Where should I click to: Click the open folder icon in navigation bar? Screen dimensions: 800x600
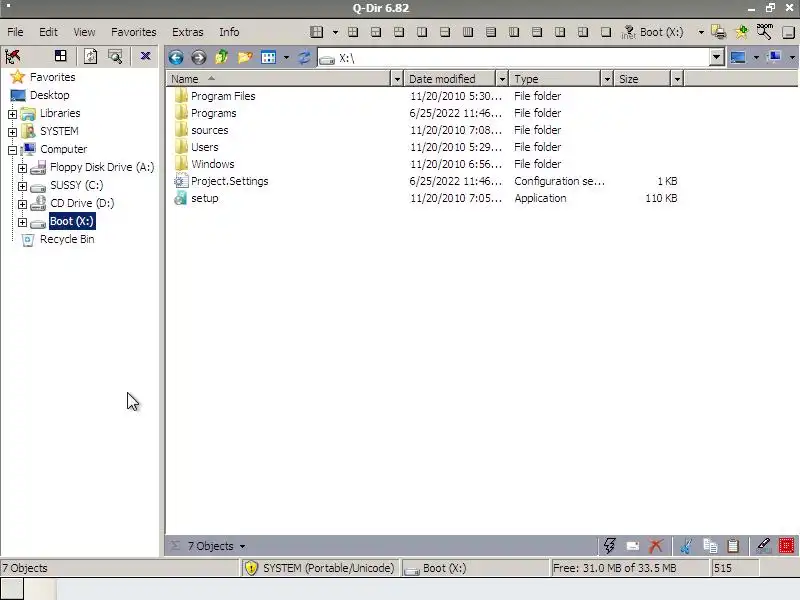245,57
